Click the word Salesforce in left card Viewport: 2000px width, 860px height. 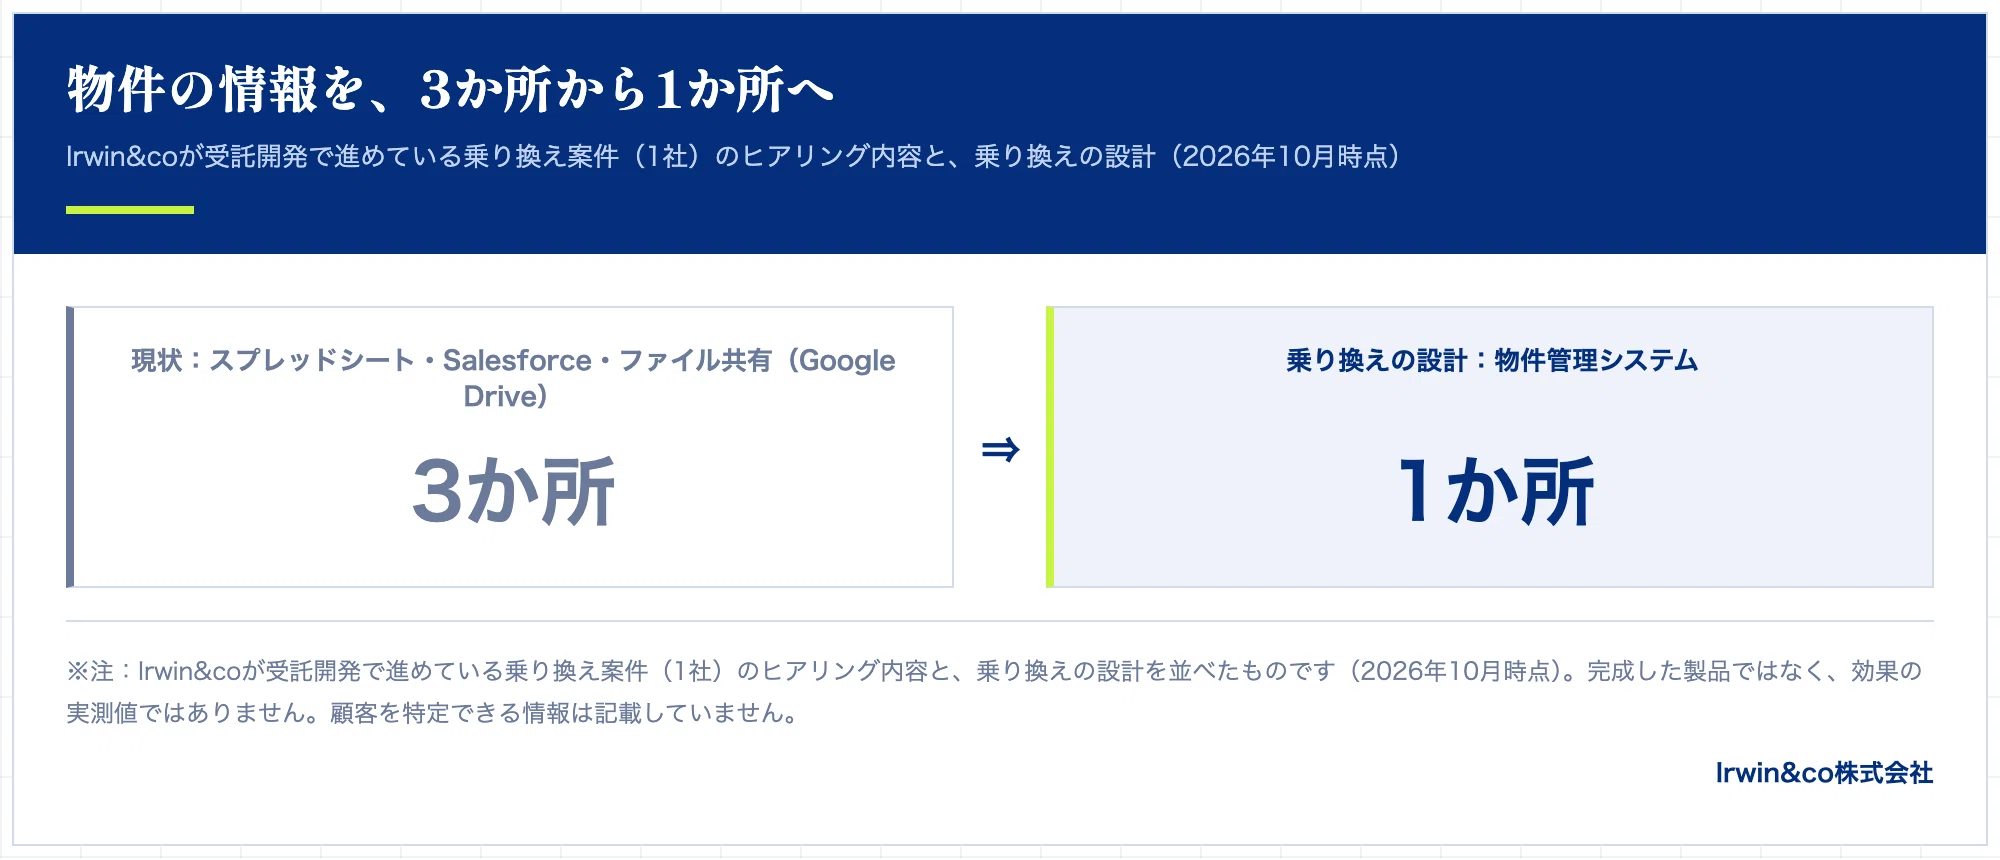tap(517, 360)
